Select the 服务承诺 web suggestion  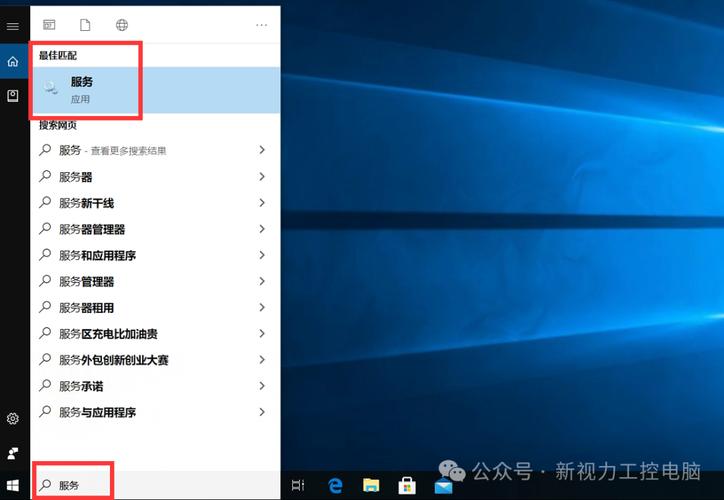tap(155, 386)
